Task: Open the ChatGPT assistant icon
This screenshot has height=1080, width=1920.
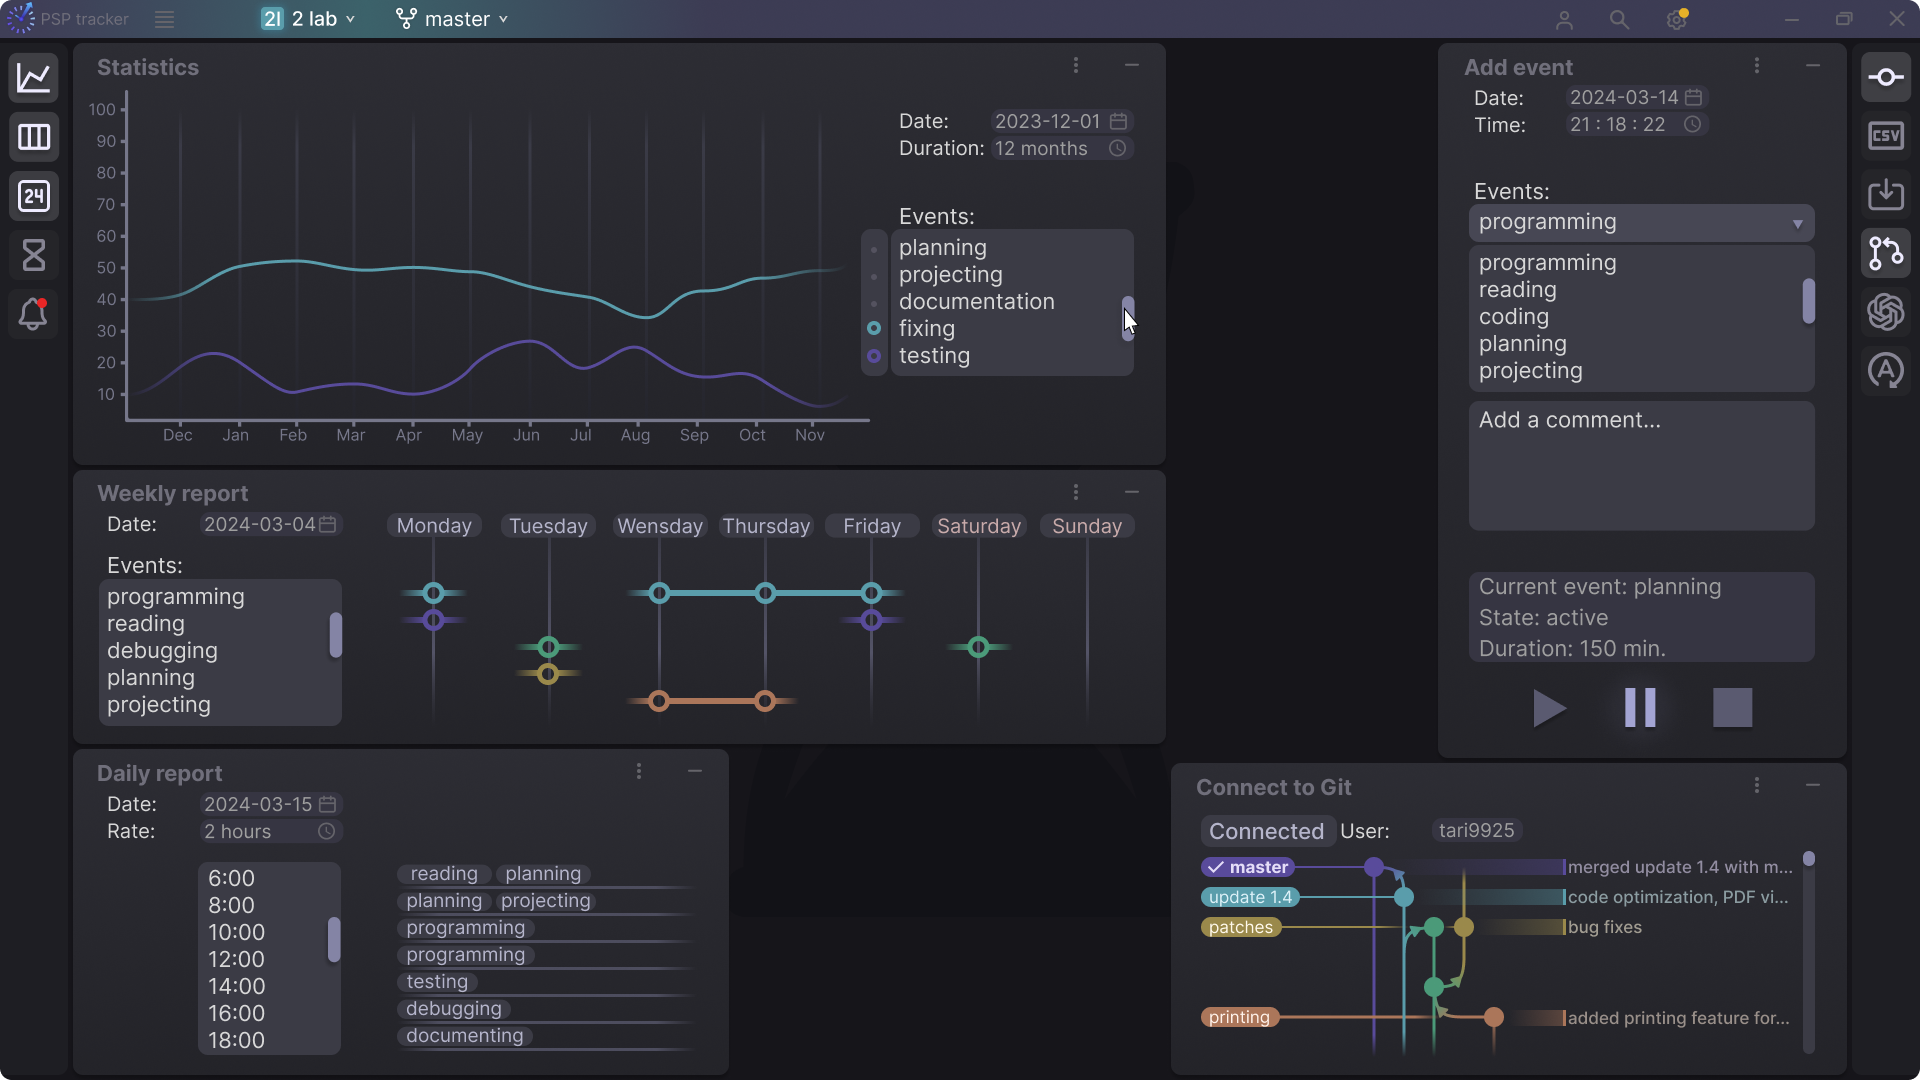Action: (x=1885, y=312)
